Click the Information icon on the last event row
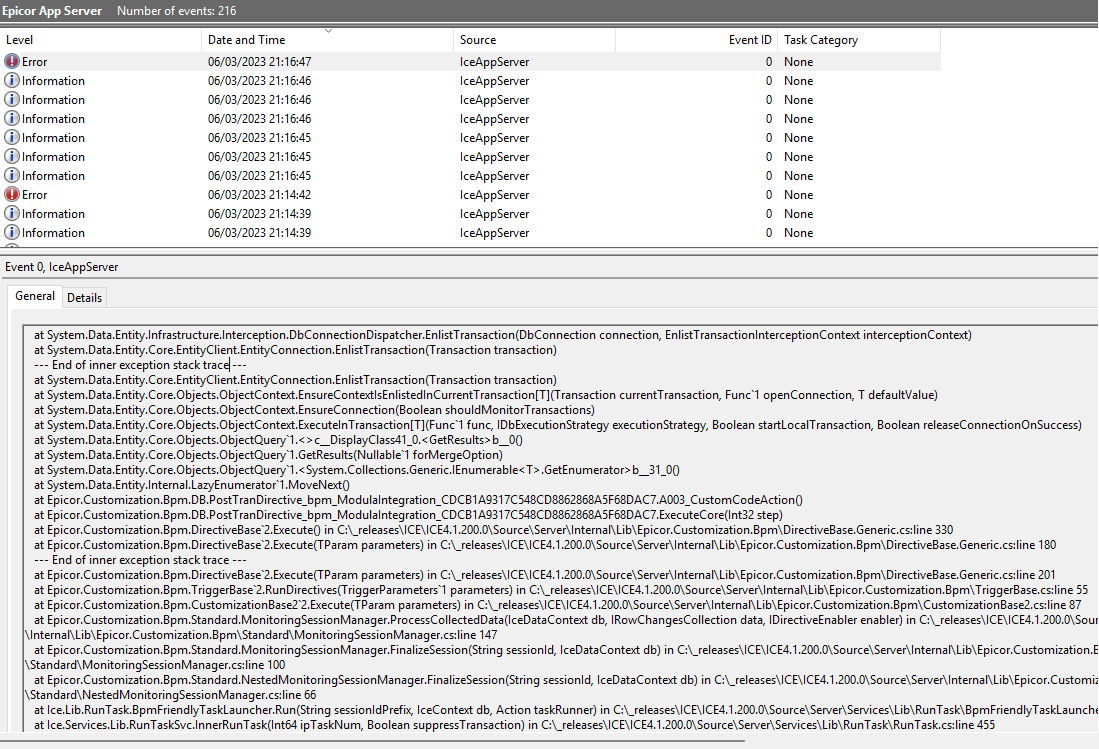The width and height of the screenshot is (1099, 749). coord(13,232)
